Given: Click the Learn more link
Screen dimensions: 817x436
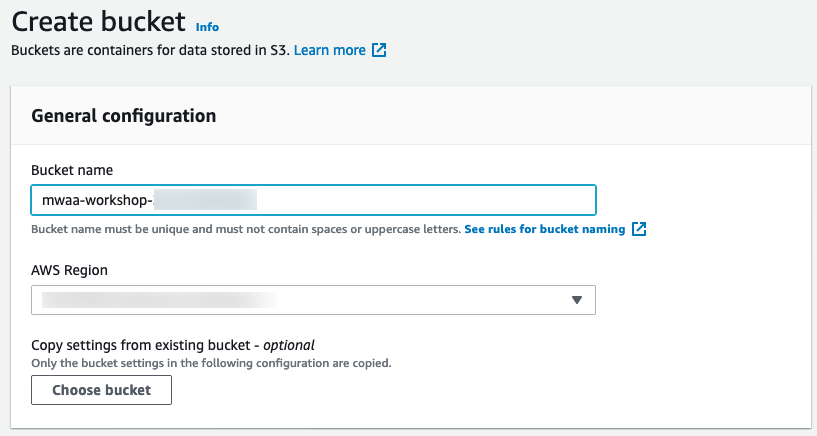Looking at the screenshot, I should [329, 50].
